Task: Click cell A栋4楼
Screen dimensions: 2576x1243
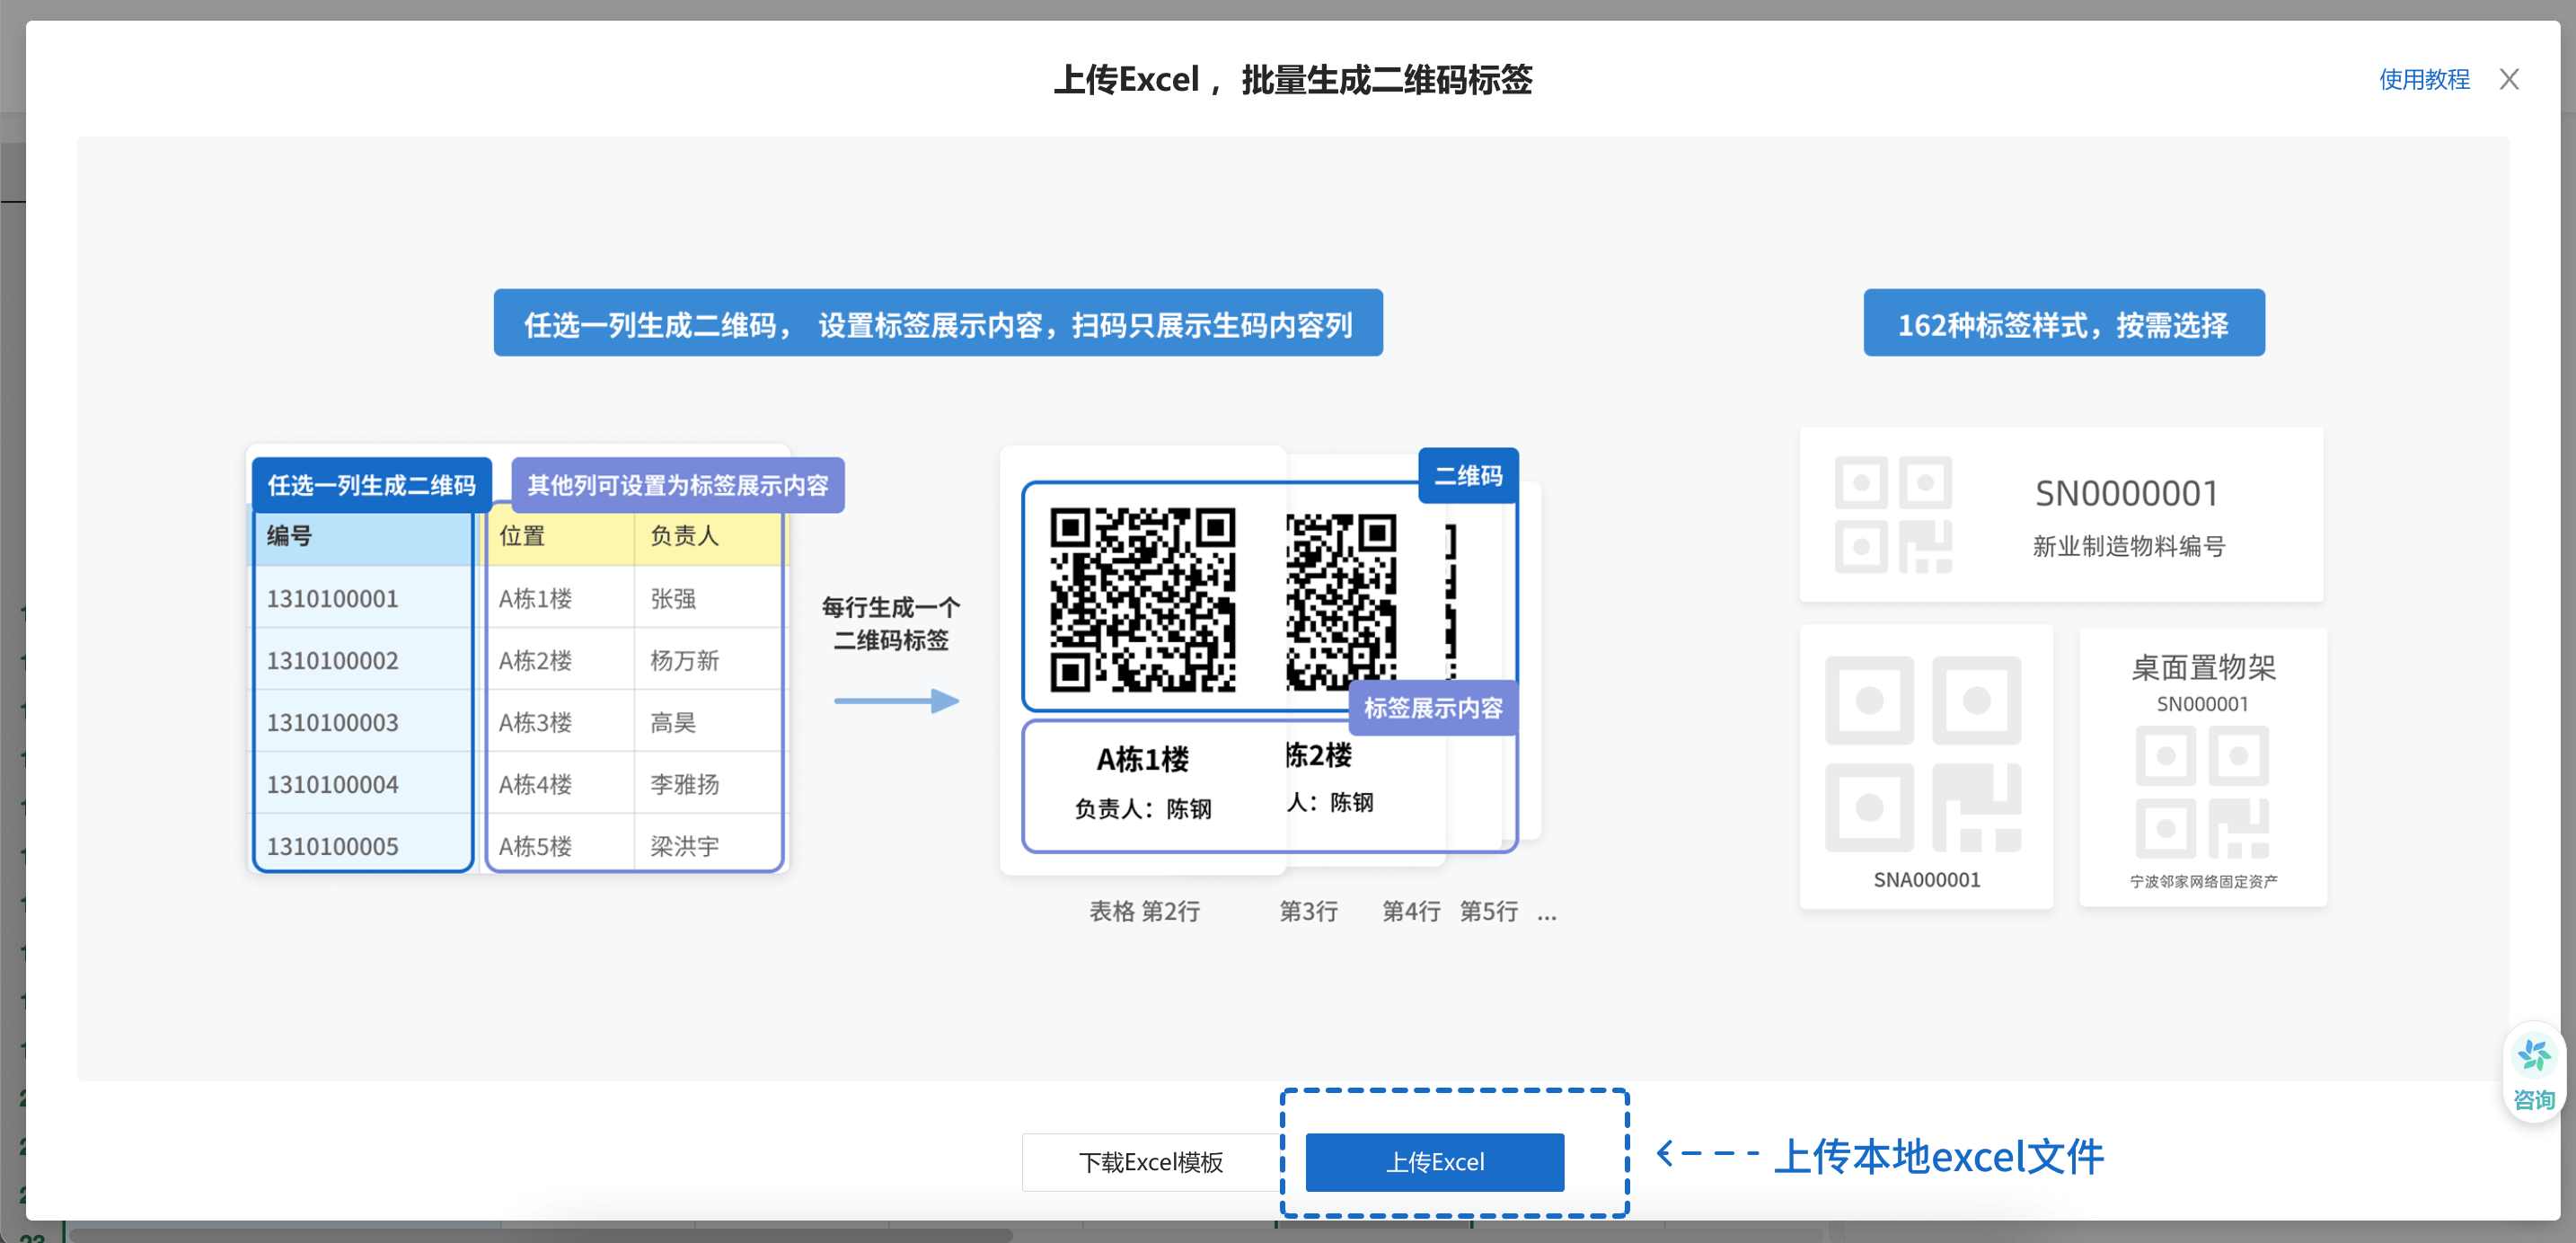Action: tap(560, 784)
